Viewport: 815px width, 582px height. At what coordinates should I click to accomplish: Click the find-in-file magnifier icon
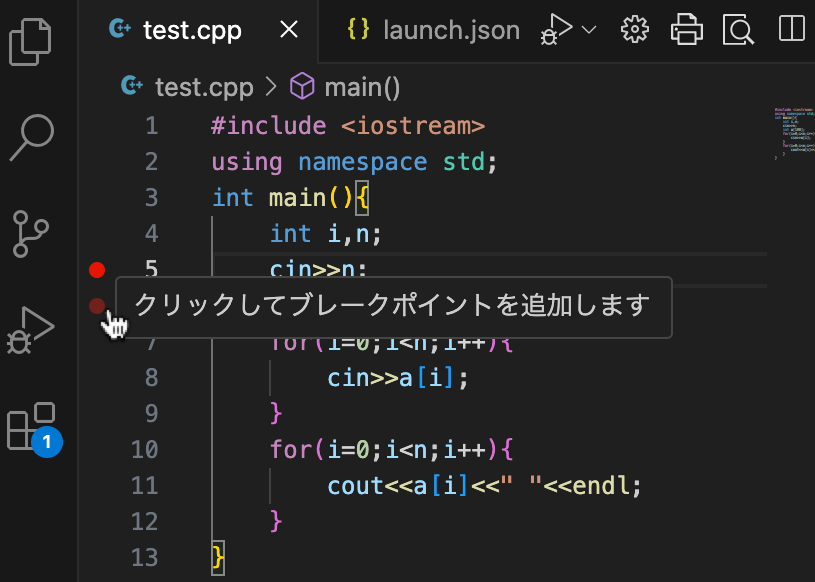pos(739,30)
